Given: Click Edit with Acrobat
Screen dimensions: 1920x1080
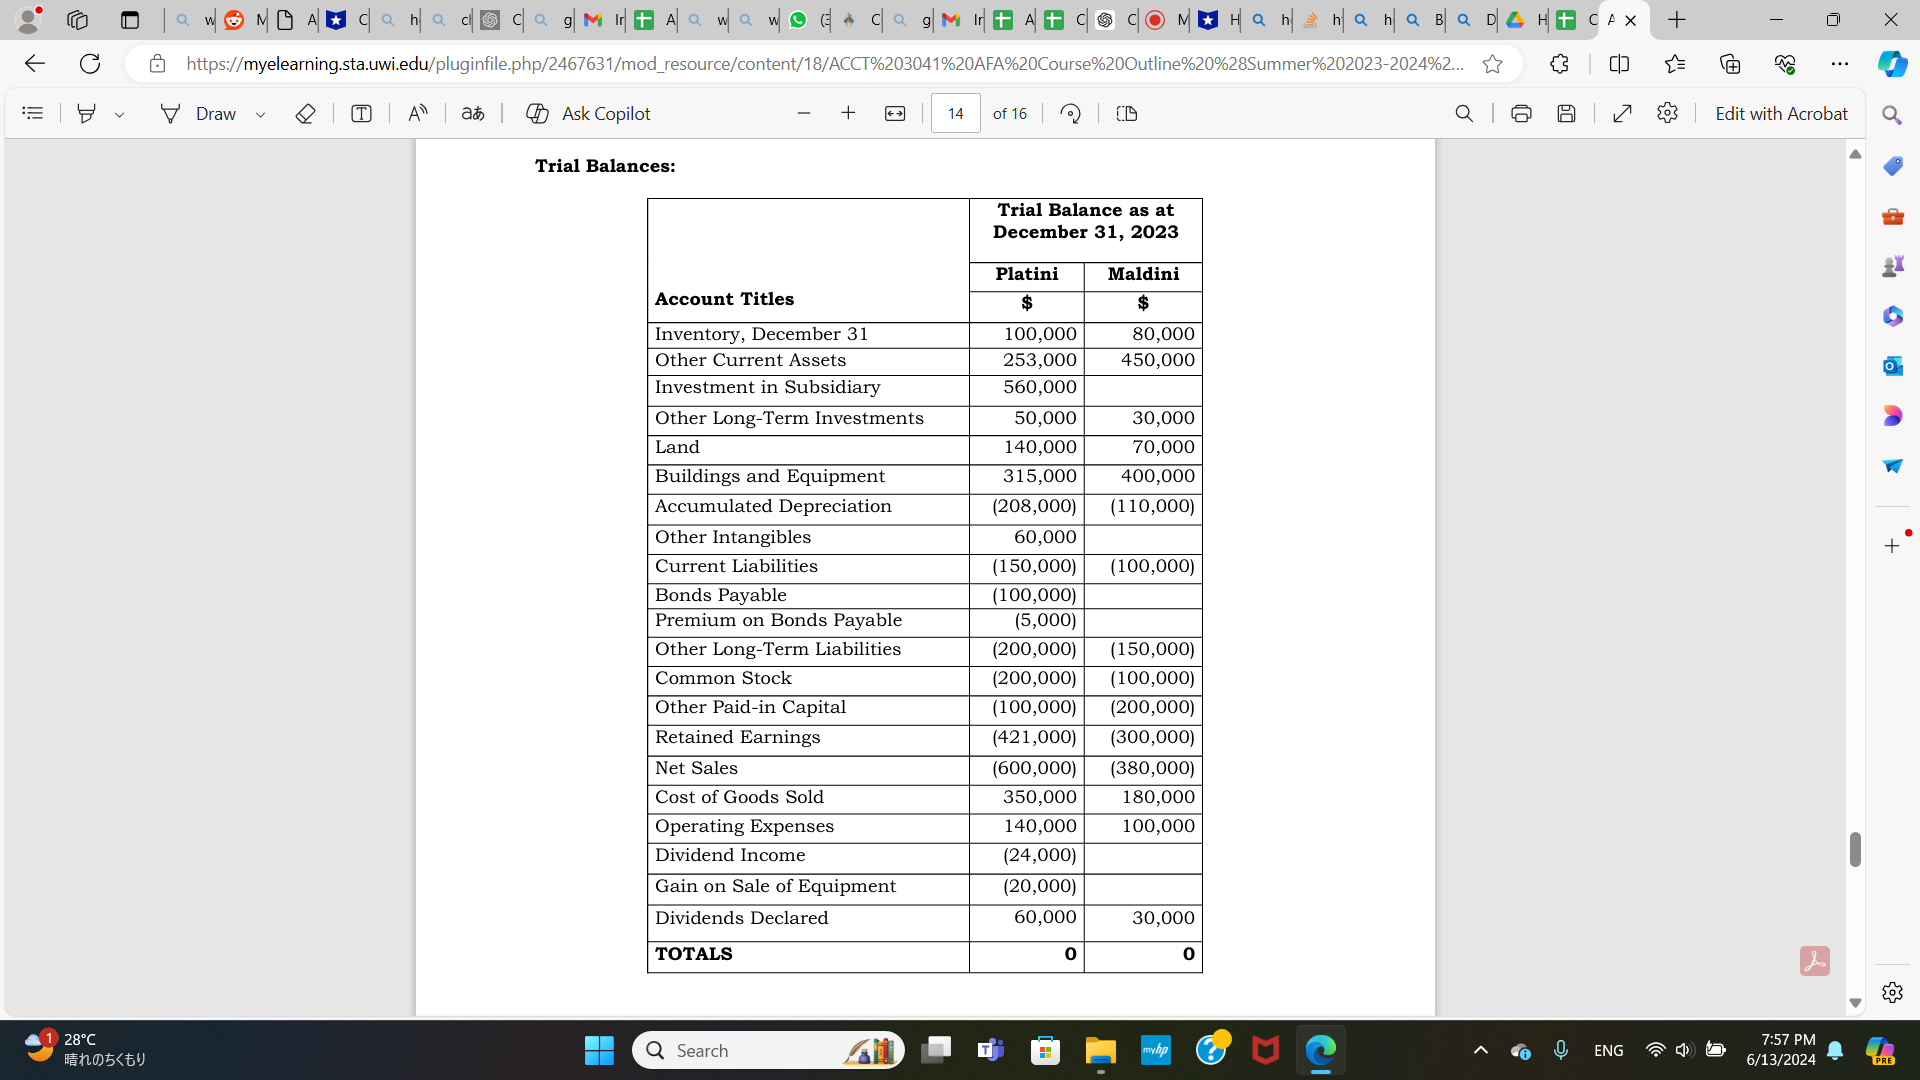Looking at the screenshot, I should coord(1781,113).
